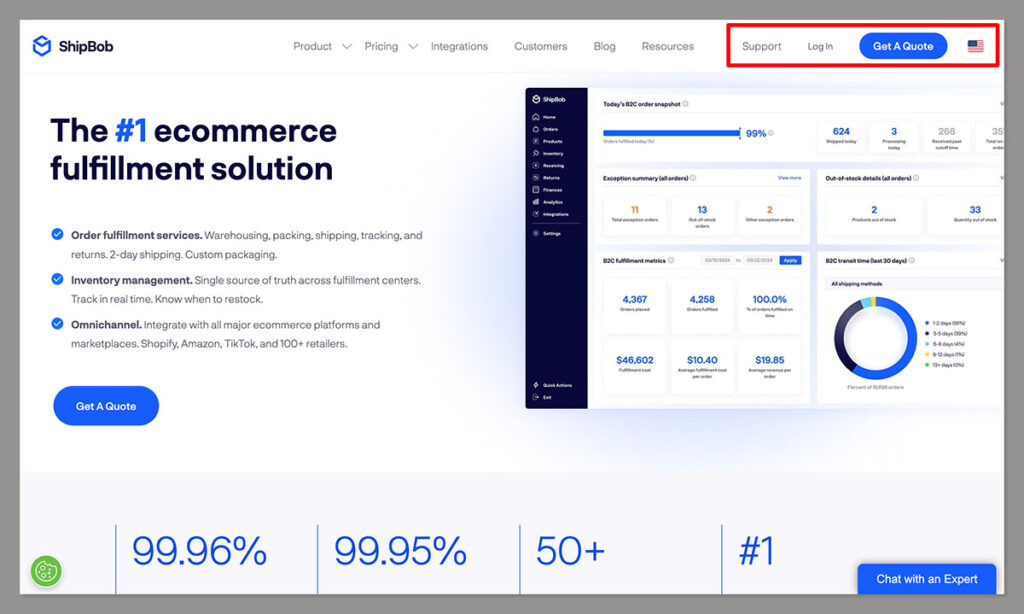
Task: Click the orders fulfilled today progress bar
Action: pos(671,133)
